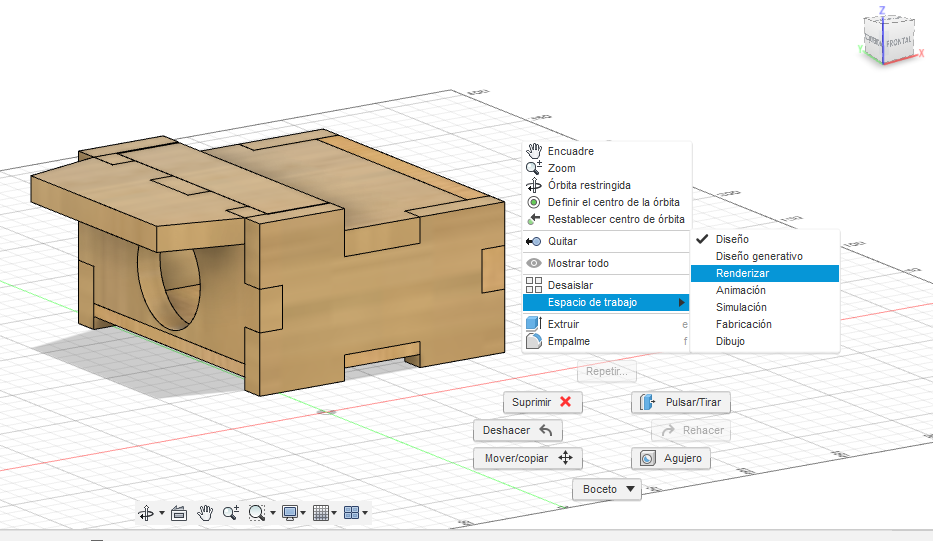
Task: Click the Agujero button
Action: click(671, 458)
